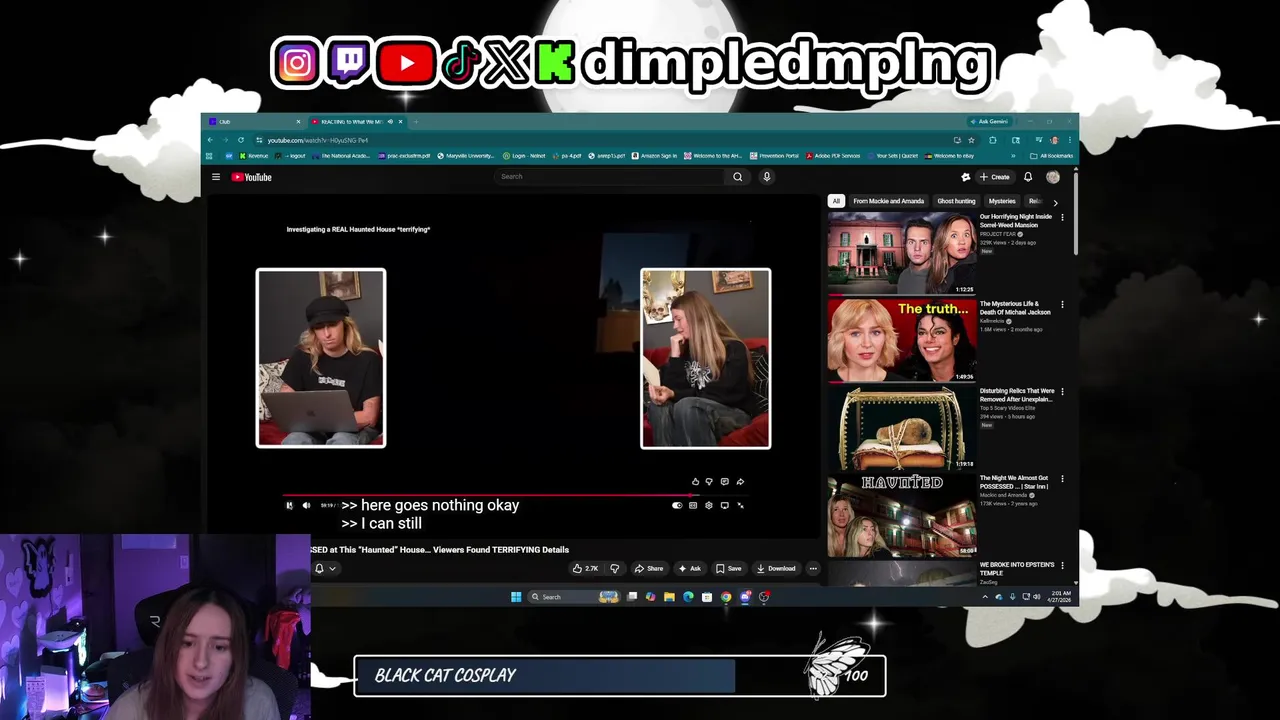The image size is (1280, 720).
Task: Reload the page with the refresh icon
Action: tap(241, 140)
